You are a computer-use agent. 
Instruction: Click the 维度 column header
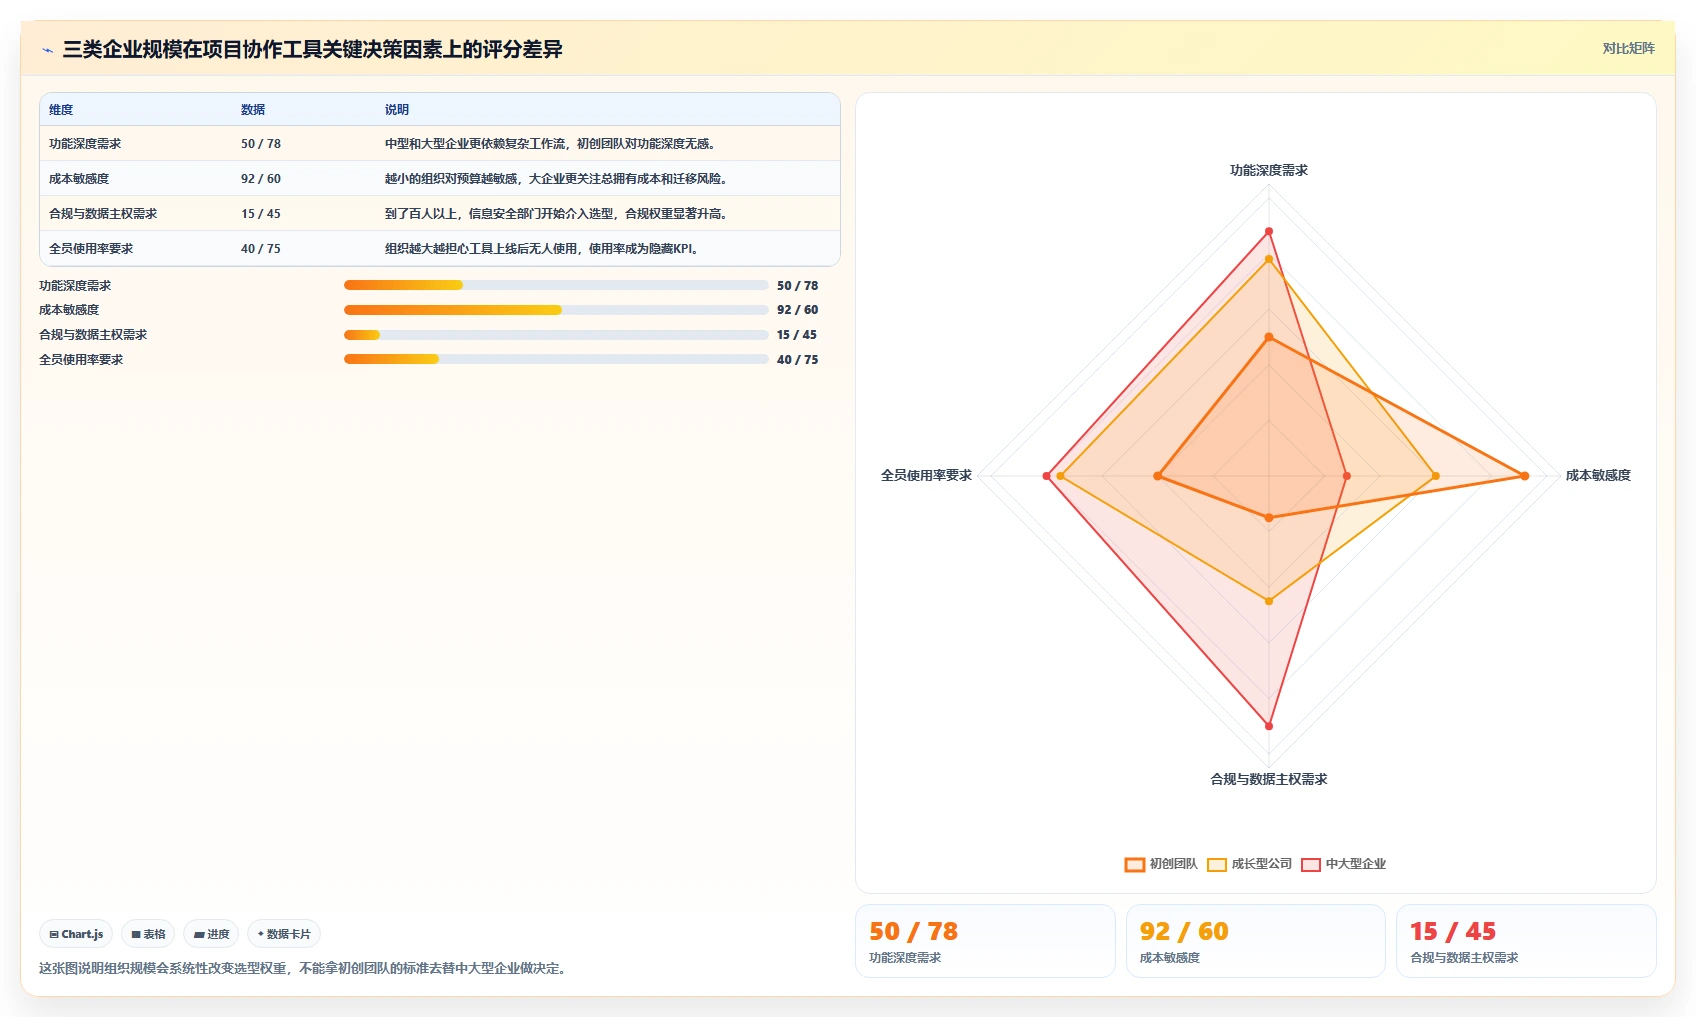click(x=61, y=110)
